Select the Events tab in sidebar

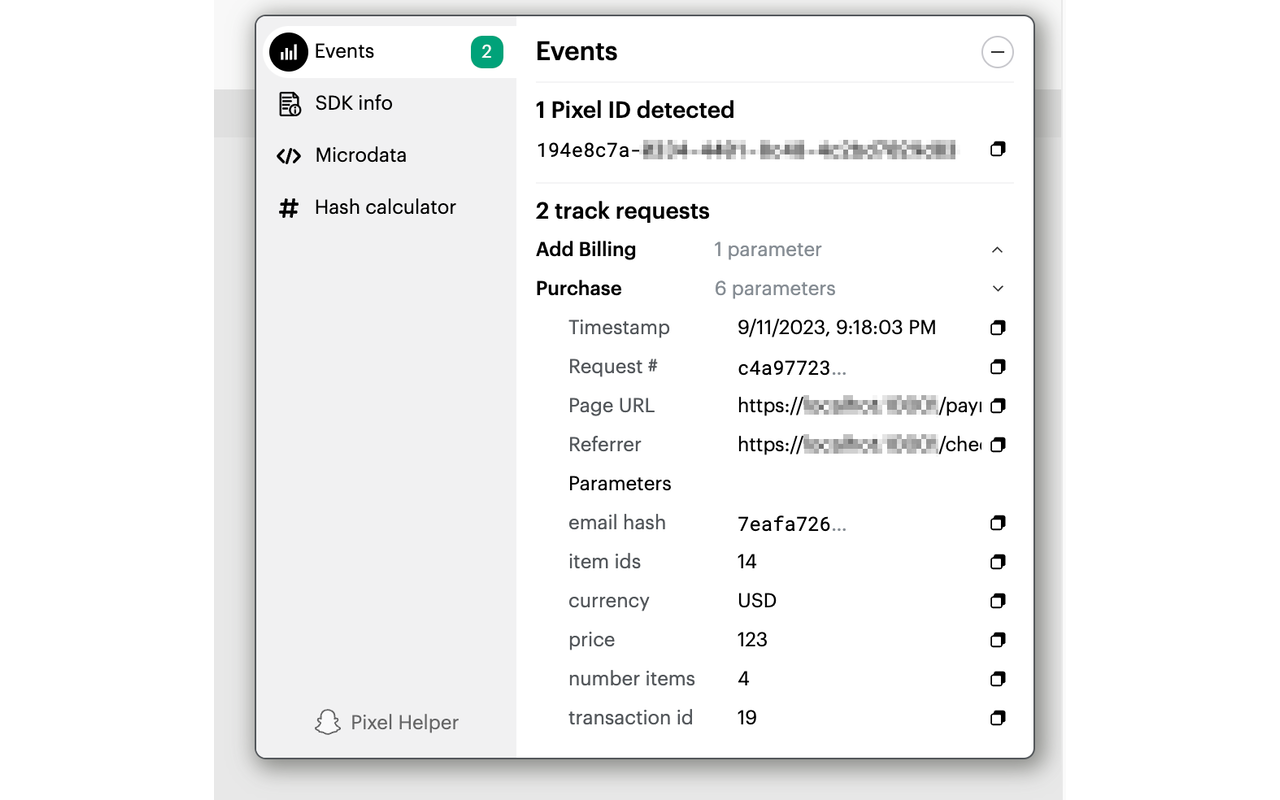tap(344, 51)
